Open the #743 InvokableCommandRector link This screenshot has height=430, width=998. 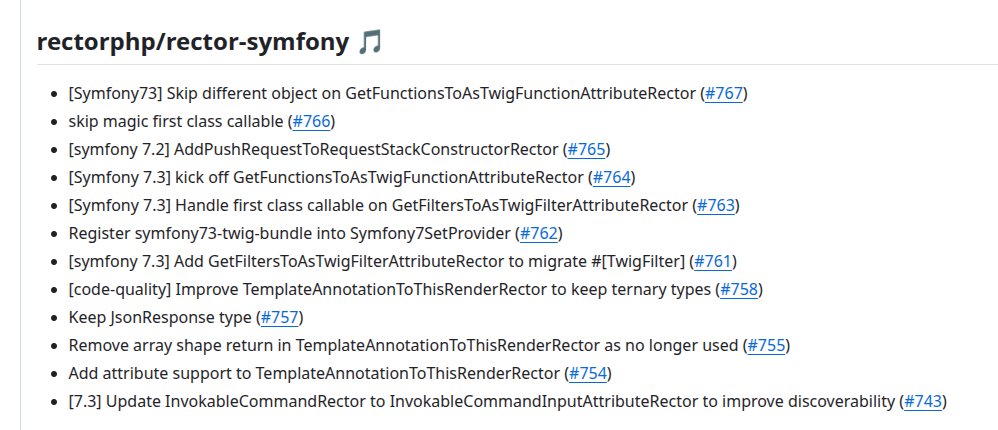(x=924, y=401)
